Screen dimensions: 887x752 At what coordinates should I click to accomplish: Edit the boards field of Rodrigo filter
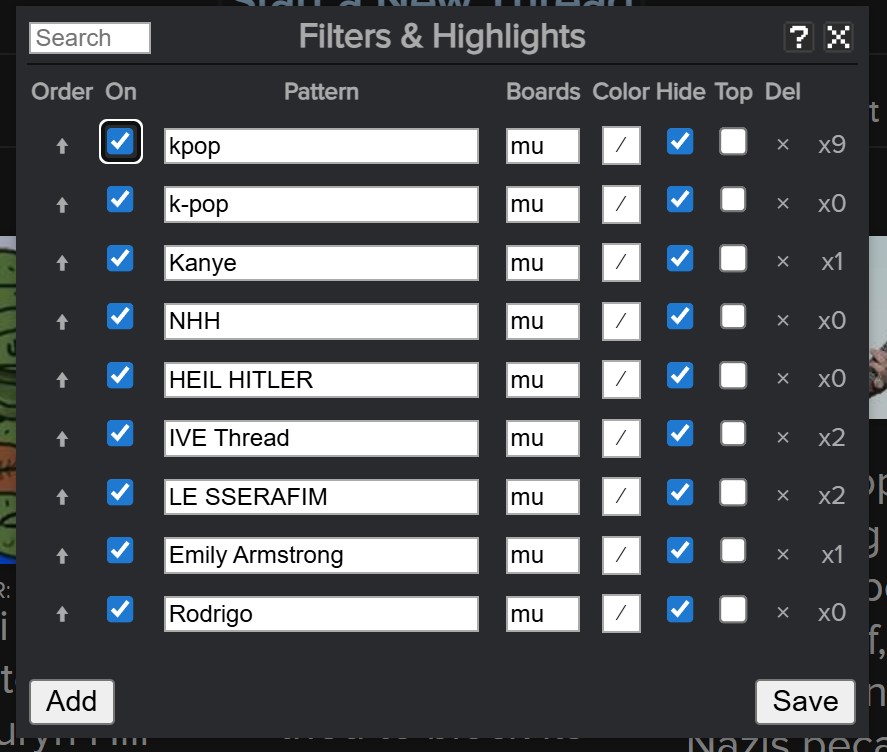542,613
